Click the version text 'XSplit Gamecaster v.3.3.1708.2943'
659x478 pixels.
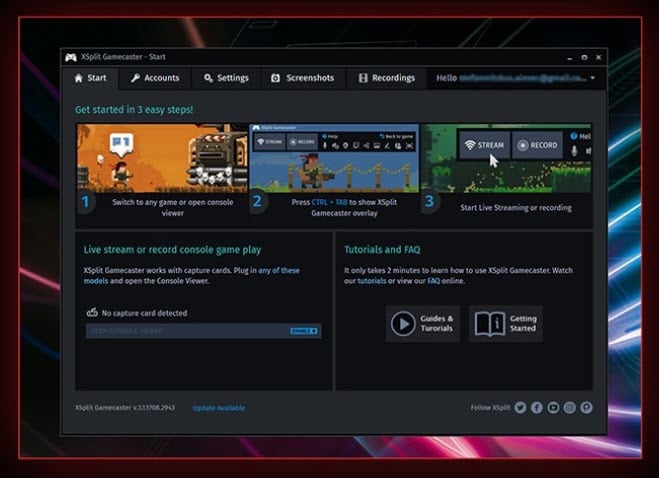pos(125,407)
